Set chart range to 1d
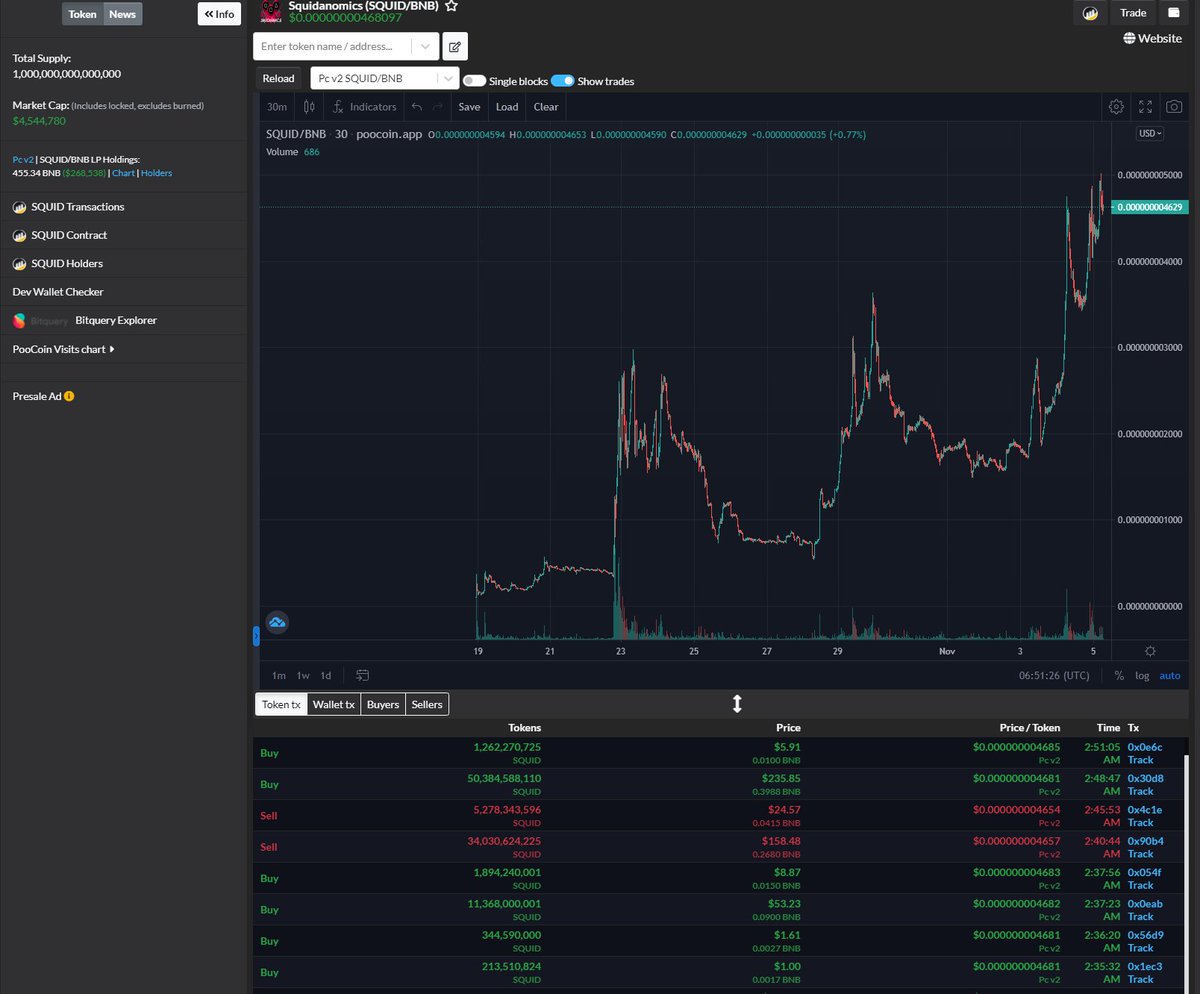 [325, 676]
